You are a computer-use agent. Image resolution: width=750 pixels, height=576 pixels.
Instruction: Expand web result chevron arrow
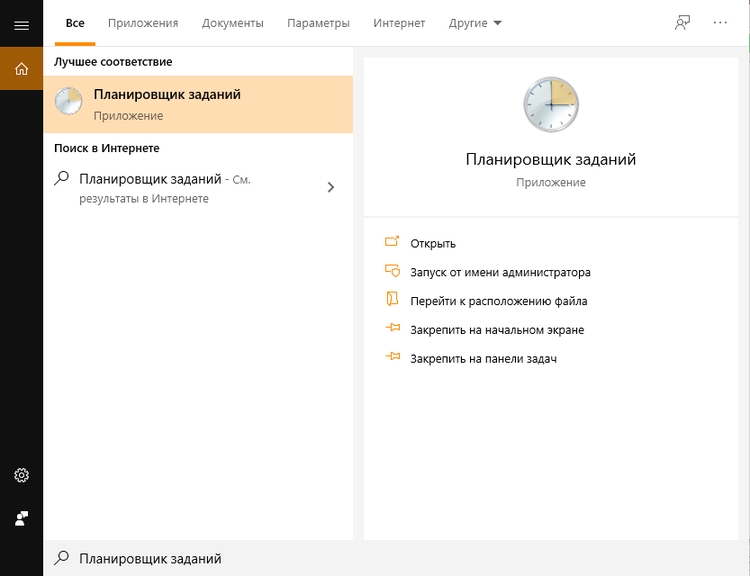pos(331,187)
